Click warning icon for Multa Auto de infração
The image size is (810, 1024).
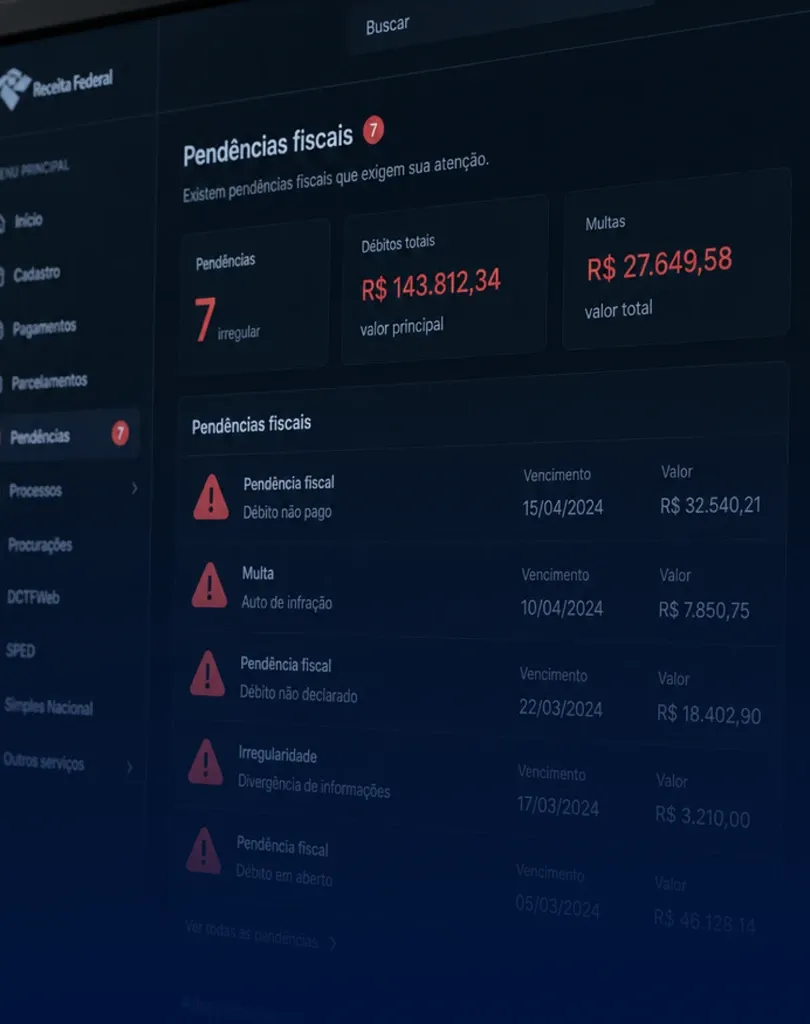pyautogui.click(x=210, y=585)
